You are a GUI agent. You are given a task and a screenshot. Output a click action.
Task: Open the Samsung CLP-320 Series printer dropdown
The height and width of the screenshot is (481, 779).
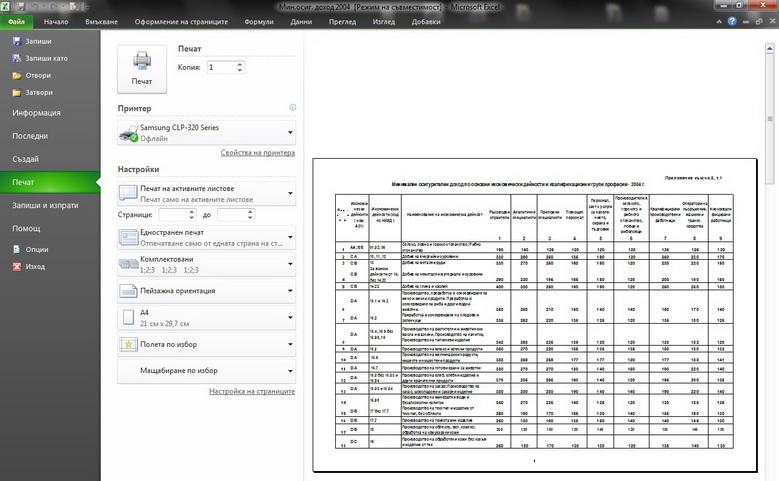pyautogui.click(x=207, y=133)
